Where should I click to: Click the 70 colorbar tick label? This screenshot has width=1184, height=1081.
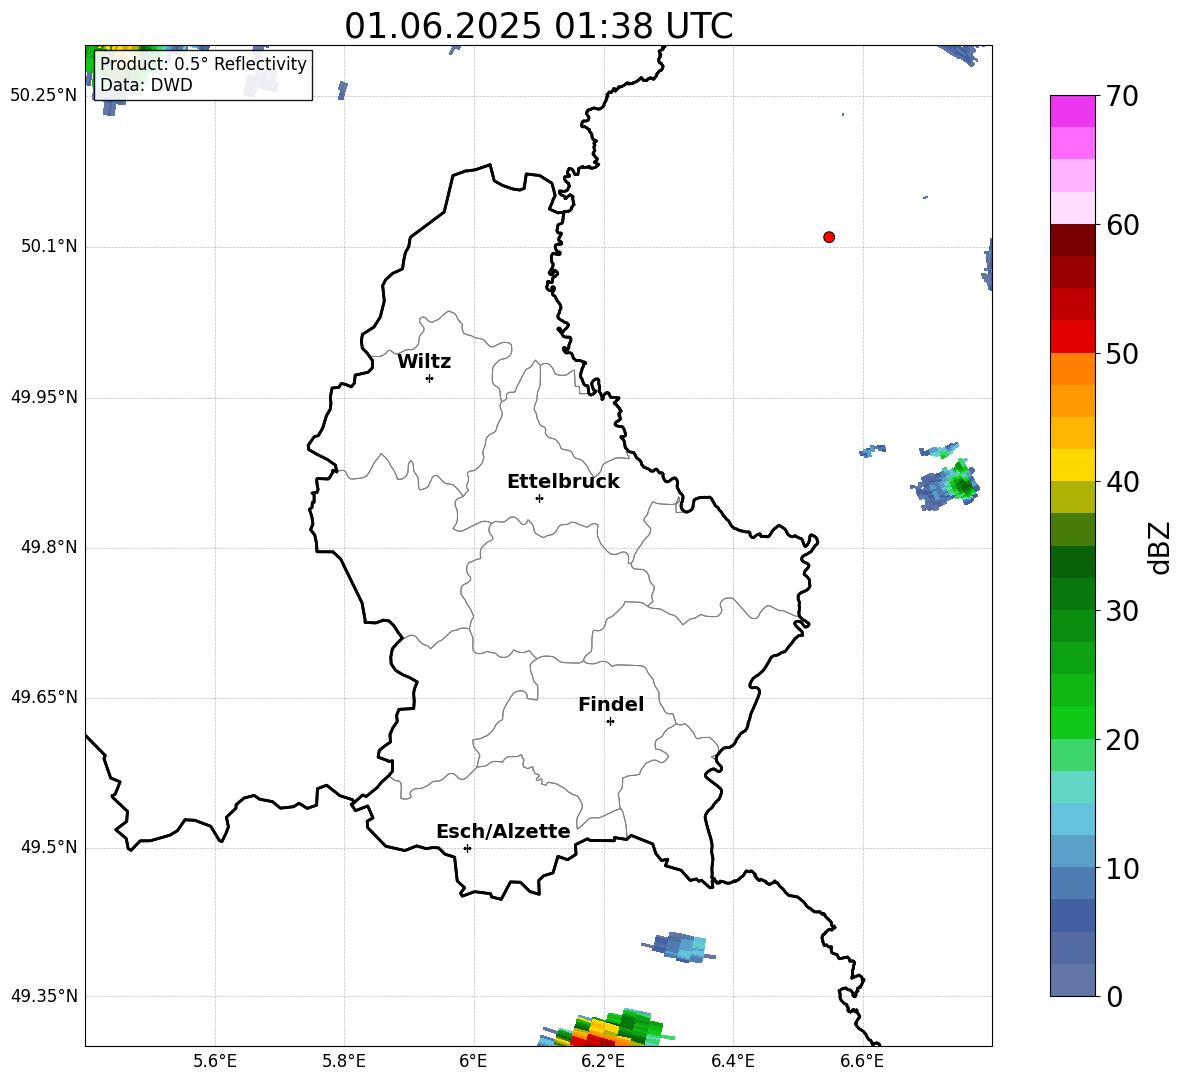pyautogui.click(x=1122, y=96)
